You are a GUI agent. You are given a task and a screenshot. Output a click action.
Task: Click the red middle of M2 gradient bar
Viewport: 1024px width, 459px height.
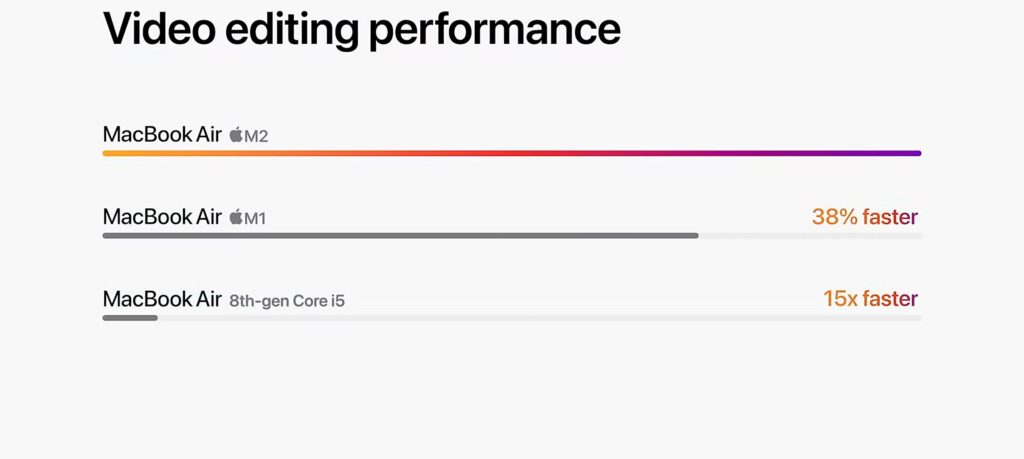tap(512, 153)
